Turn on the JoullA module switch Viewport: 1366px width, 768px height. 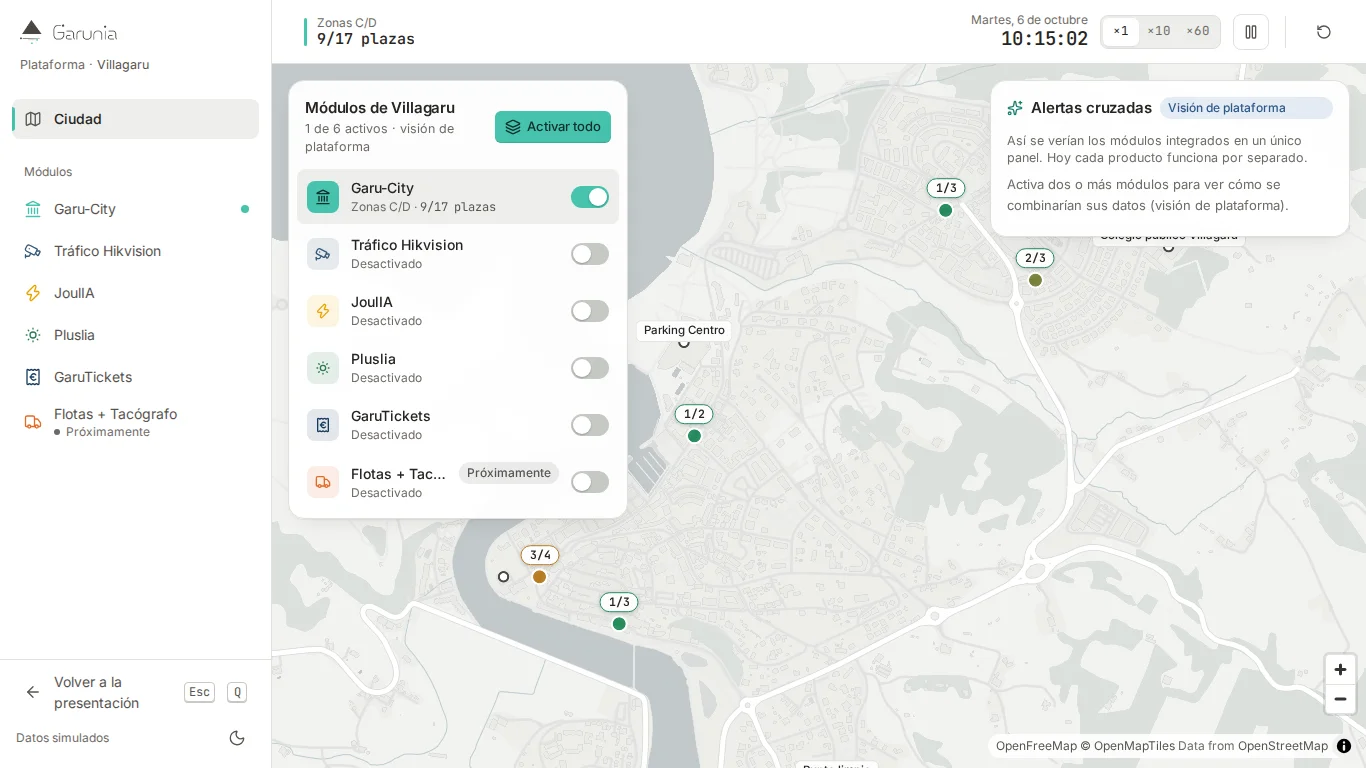(590, 311)
